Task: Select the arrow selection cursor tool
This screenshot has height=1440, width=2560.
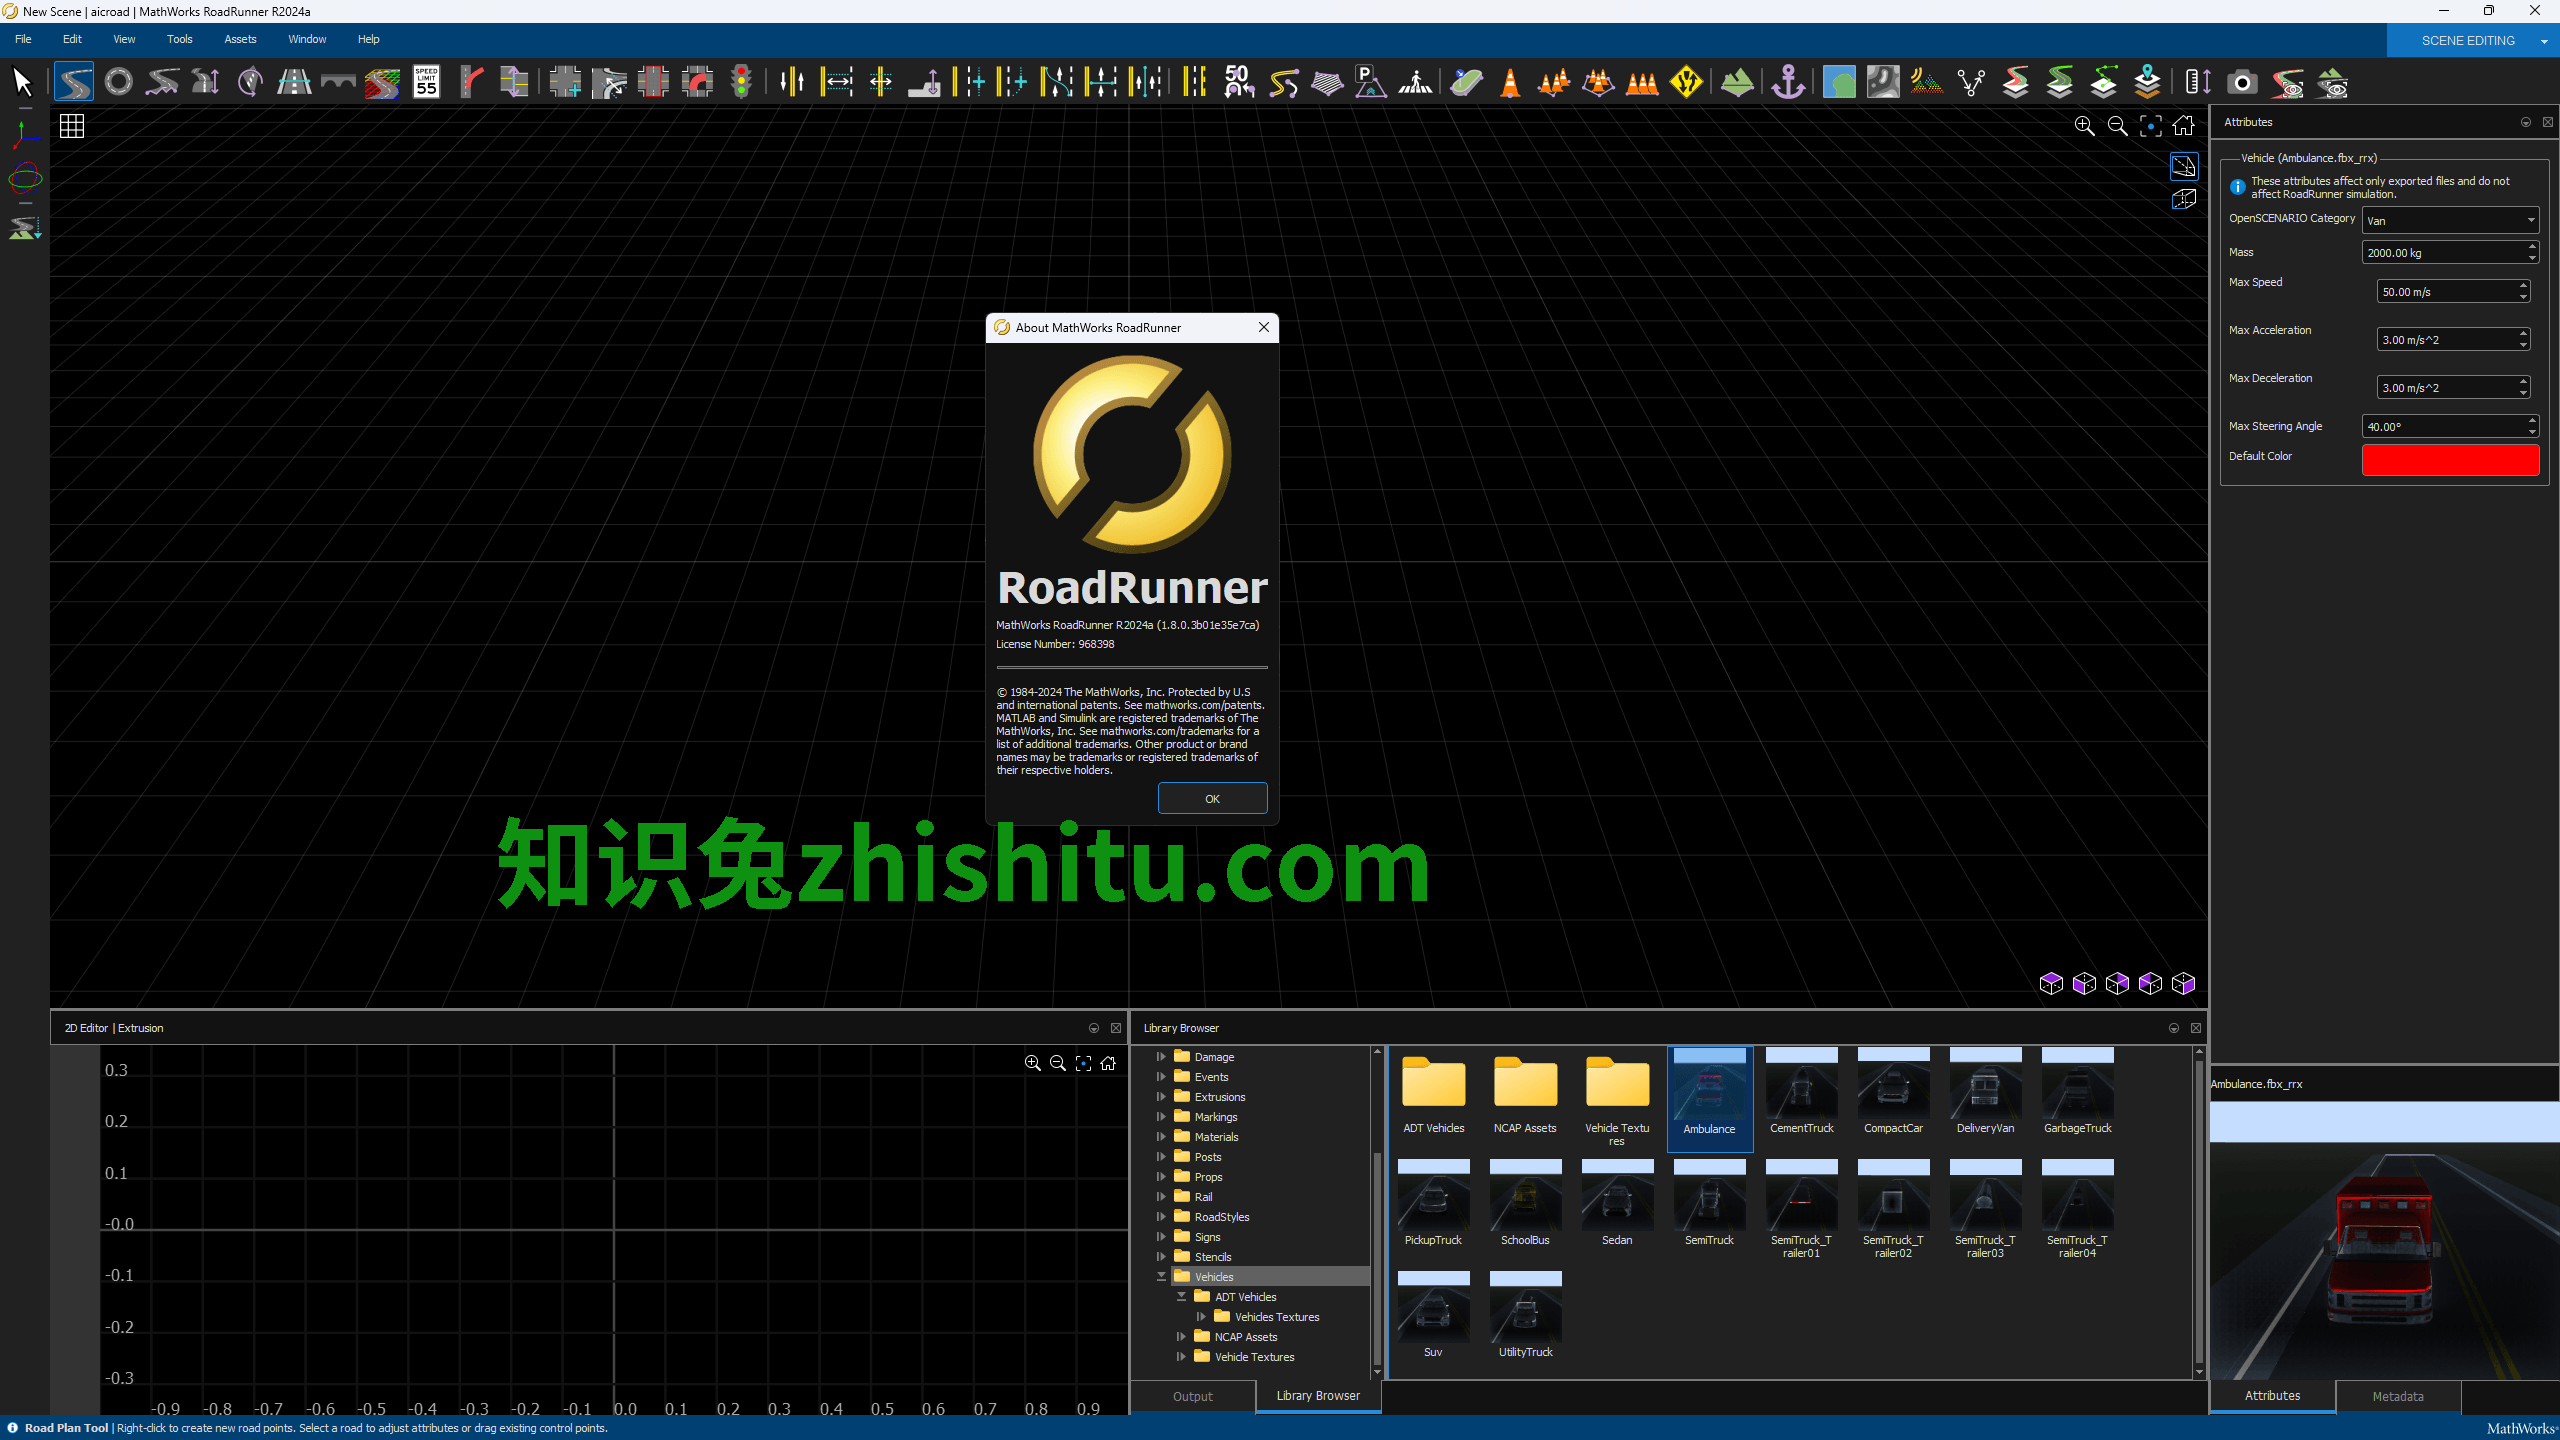Action: coord(22,82)
